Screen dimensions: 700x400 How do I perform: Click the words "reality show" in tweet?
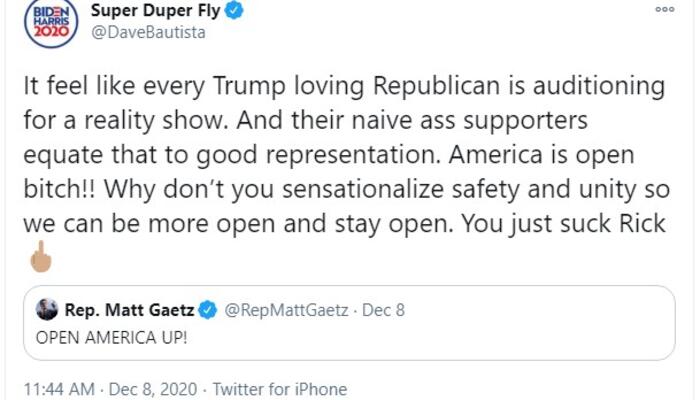tap(127, 121)
